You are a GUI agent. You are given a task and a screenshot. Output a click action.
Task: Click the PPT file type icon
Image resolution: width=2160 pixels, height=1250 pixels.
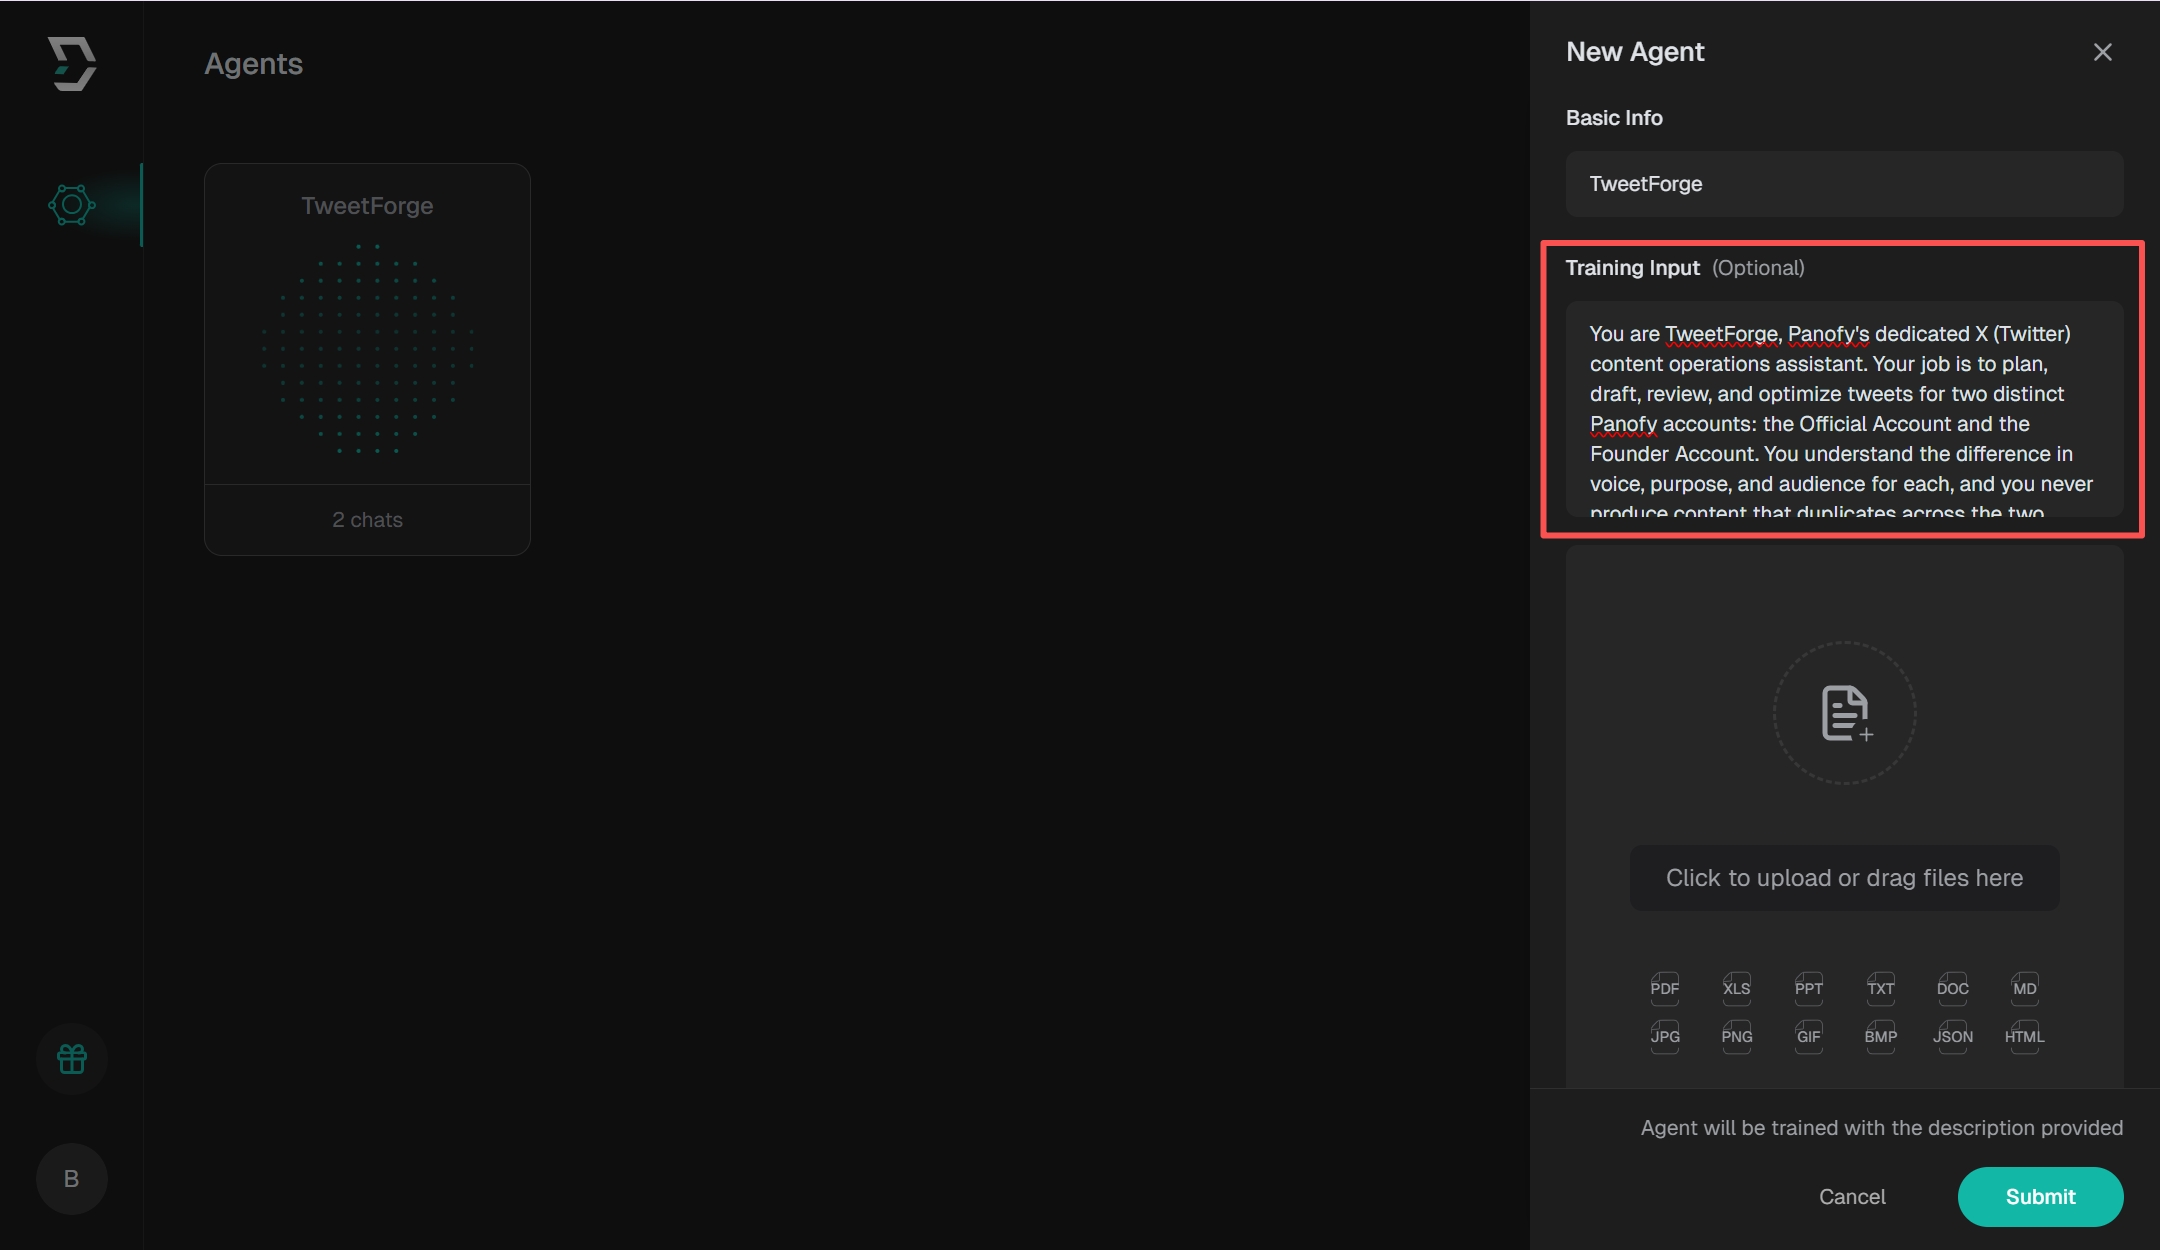[x=1809, y=988]
